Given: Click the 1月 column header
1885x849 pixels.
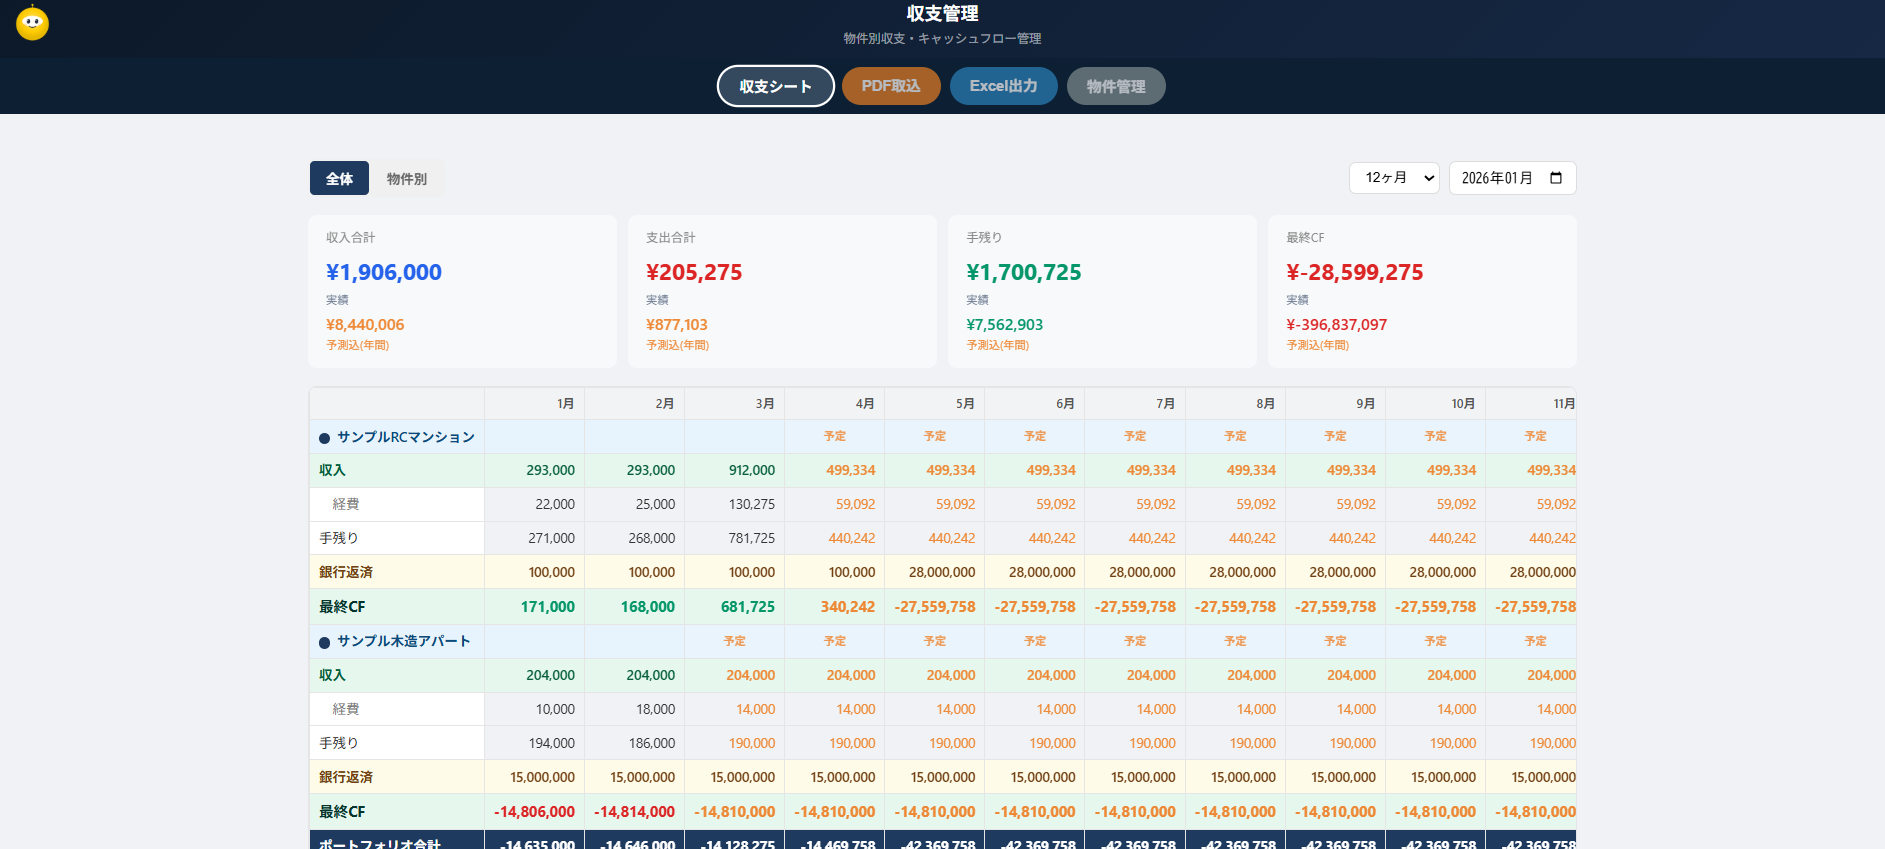Looking at the screenshot, I should click(x=534, y=403).
